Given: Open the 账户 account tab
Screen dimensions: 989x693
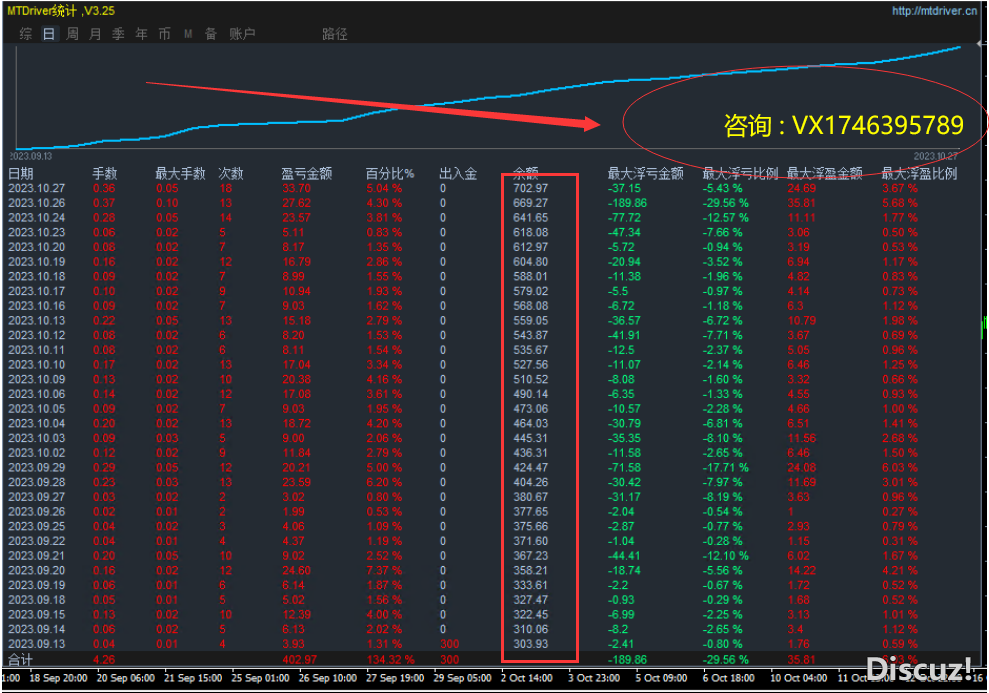Looking at the screenshot, I should [242, 34].
